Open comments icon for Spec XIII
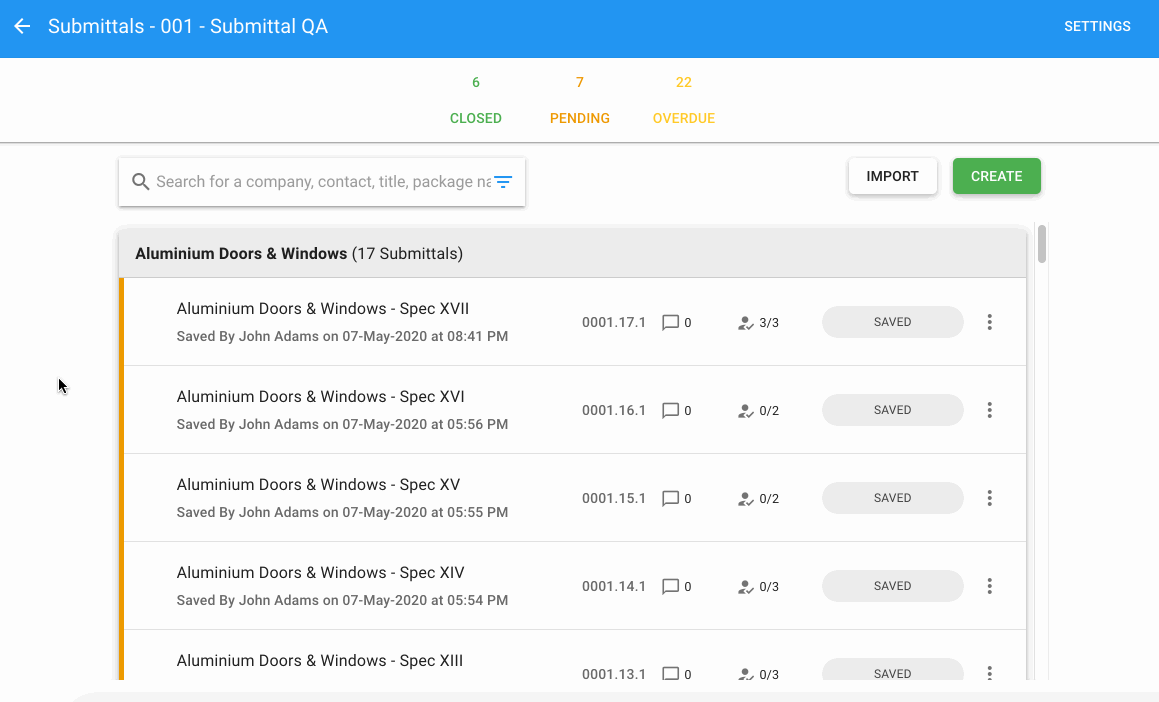Viewport: 1159px width, 702px height. pos(670,674)
